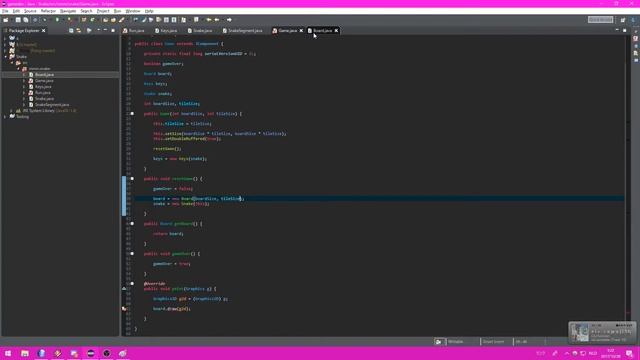Select Run.java in Package Explorer
This screenshot has height=360, width=640.
pos(42,93)
